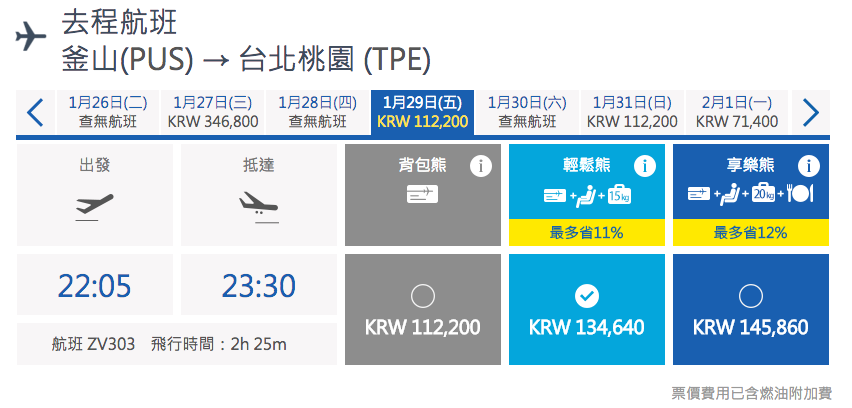Viewport: 852px width, 408px height.
Task: Click the departure airplane takeoff icon
Action: (95, 207)
